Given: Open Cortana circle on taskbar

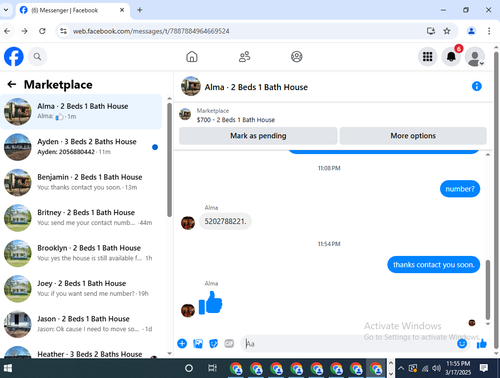Looking at the screenshot, I should 189,368.
